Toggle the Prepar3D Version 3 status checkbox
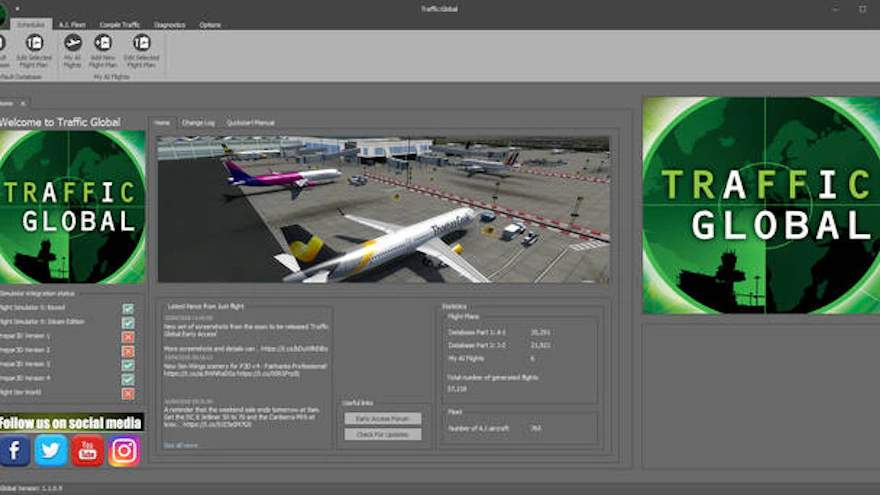880x495 pixels. [x=128, y=365]
